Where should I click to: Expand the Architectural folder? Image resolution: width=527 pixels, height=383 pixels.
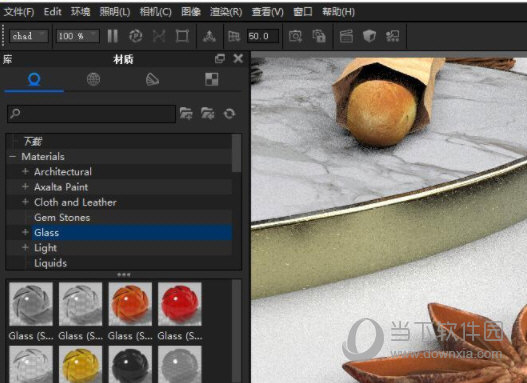25,172
